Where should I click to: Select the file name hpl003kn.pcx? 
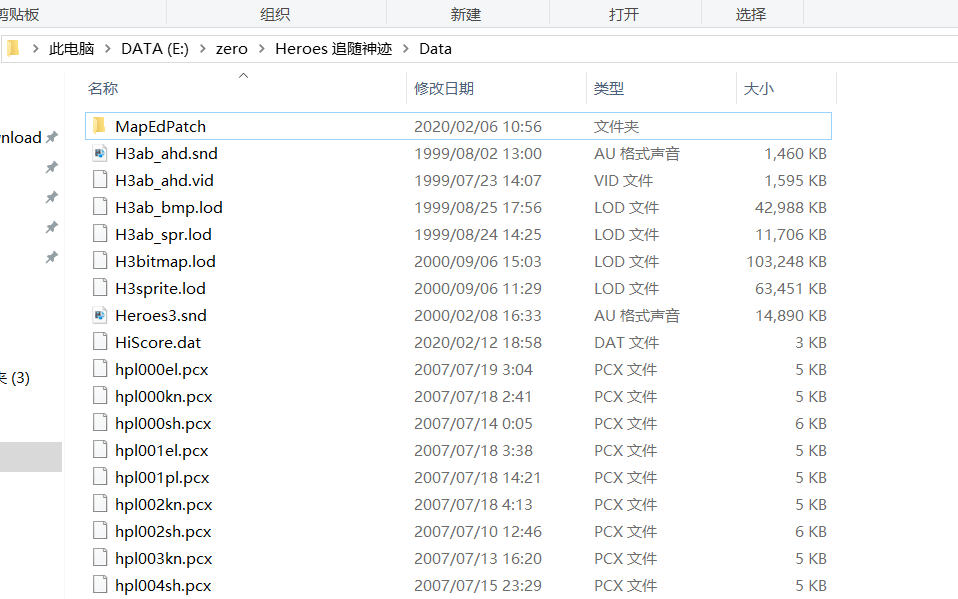coord(164,558)
